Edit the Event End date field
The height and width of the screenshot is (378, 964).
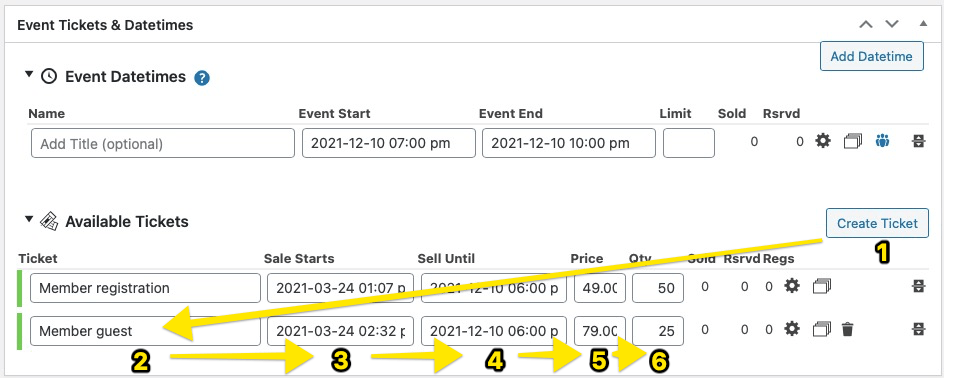[569, 143]
